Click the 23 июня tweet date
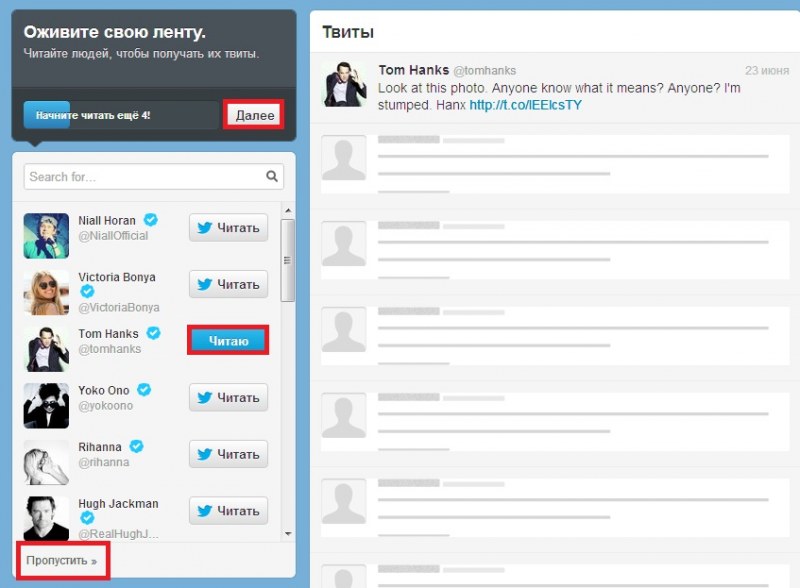This screenshot has height=588, width=800. tap(767, 70)
